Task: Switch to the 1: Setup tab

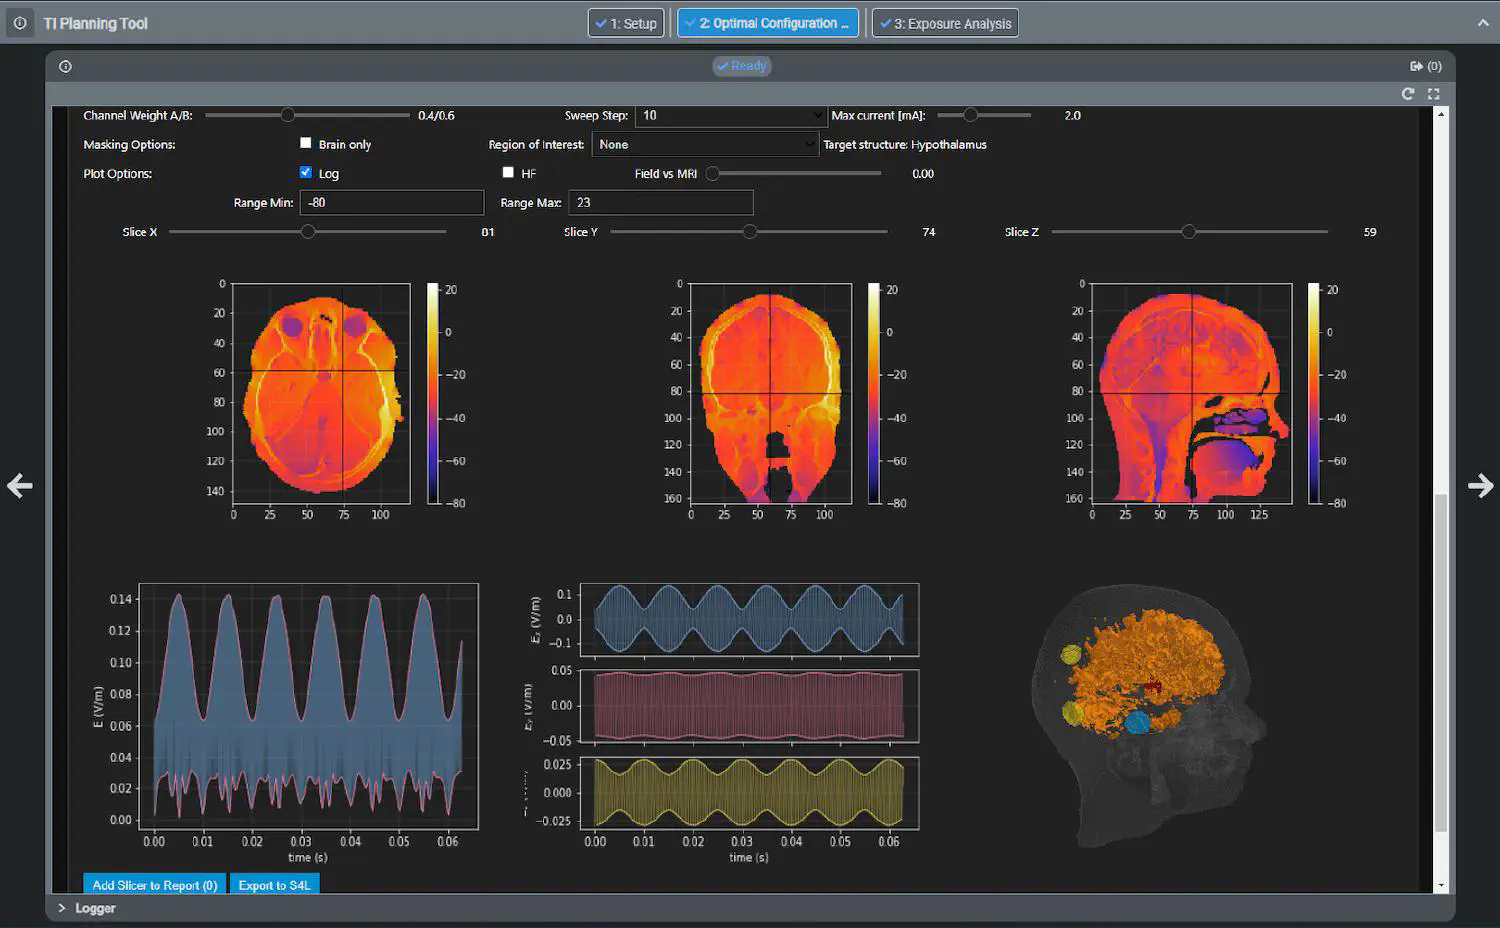Action: [x=626, y=23]
